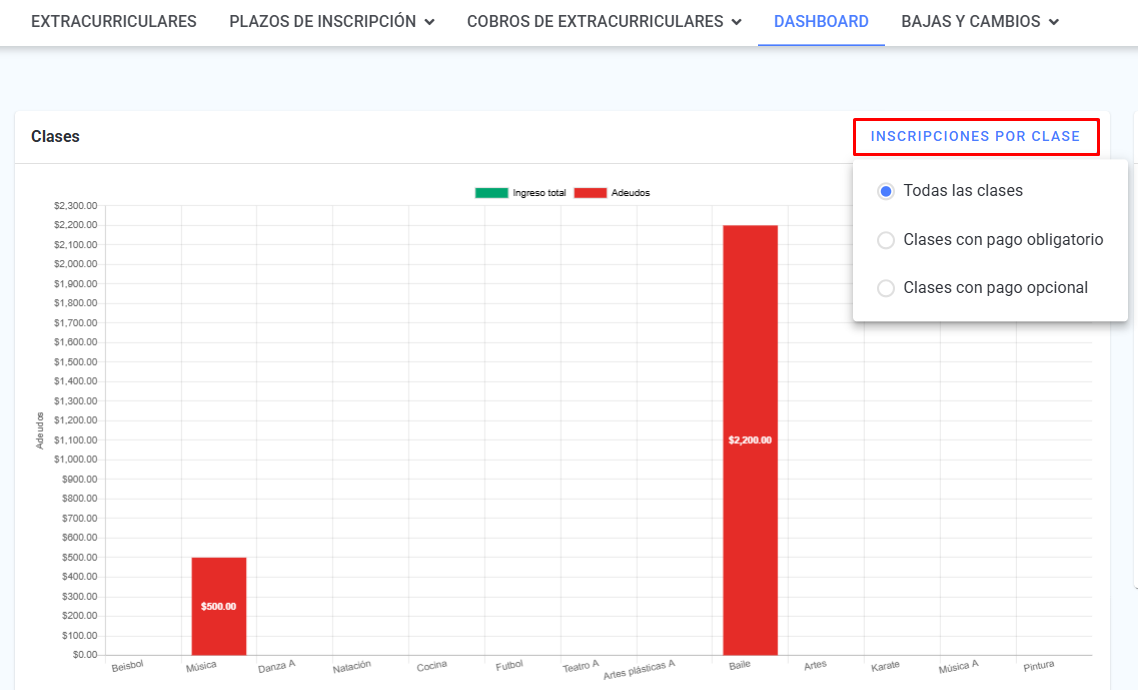Click the Baile bar showing $2,200.00
Image resolution: width=1138 pixels, height=690 pixels.
click(750, 440)
